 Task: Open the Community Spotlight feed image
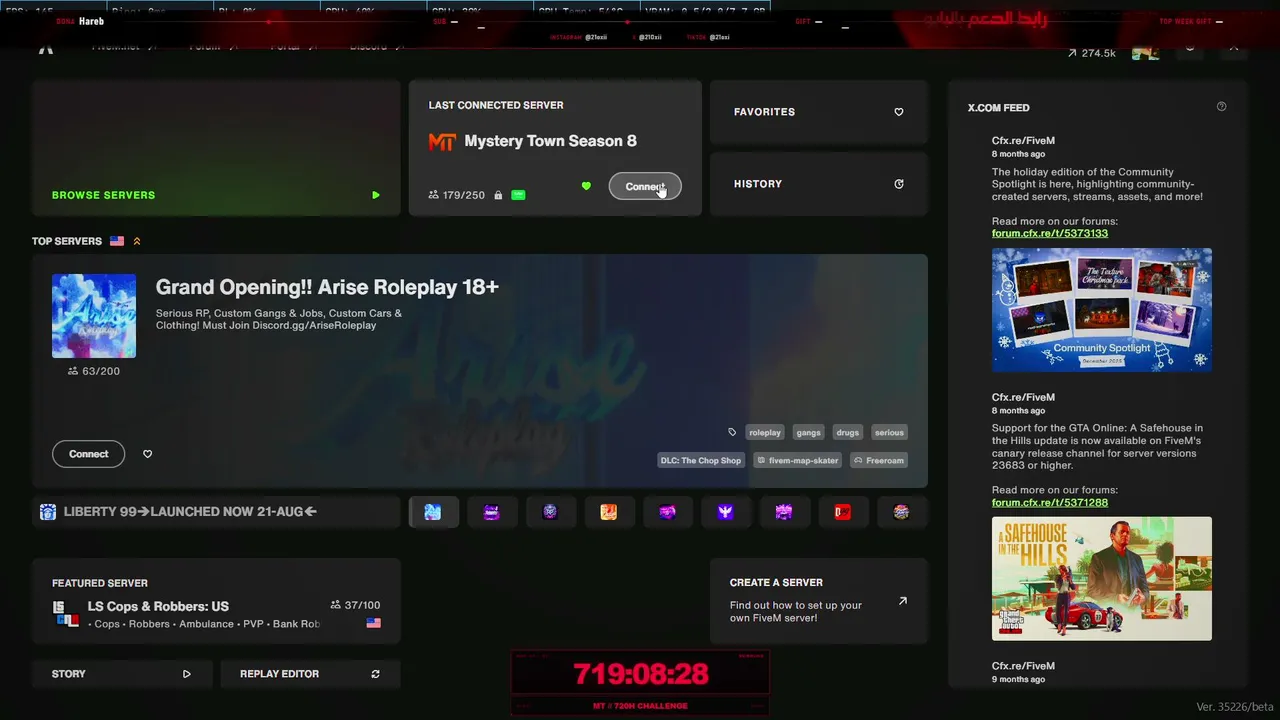coord(1102,310)
